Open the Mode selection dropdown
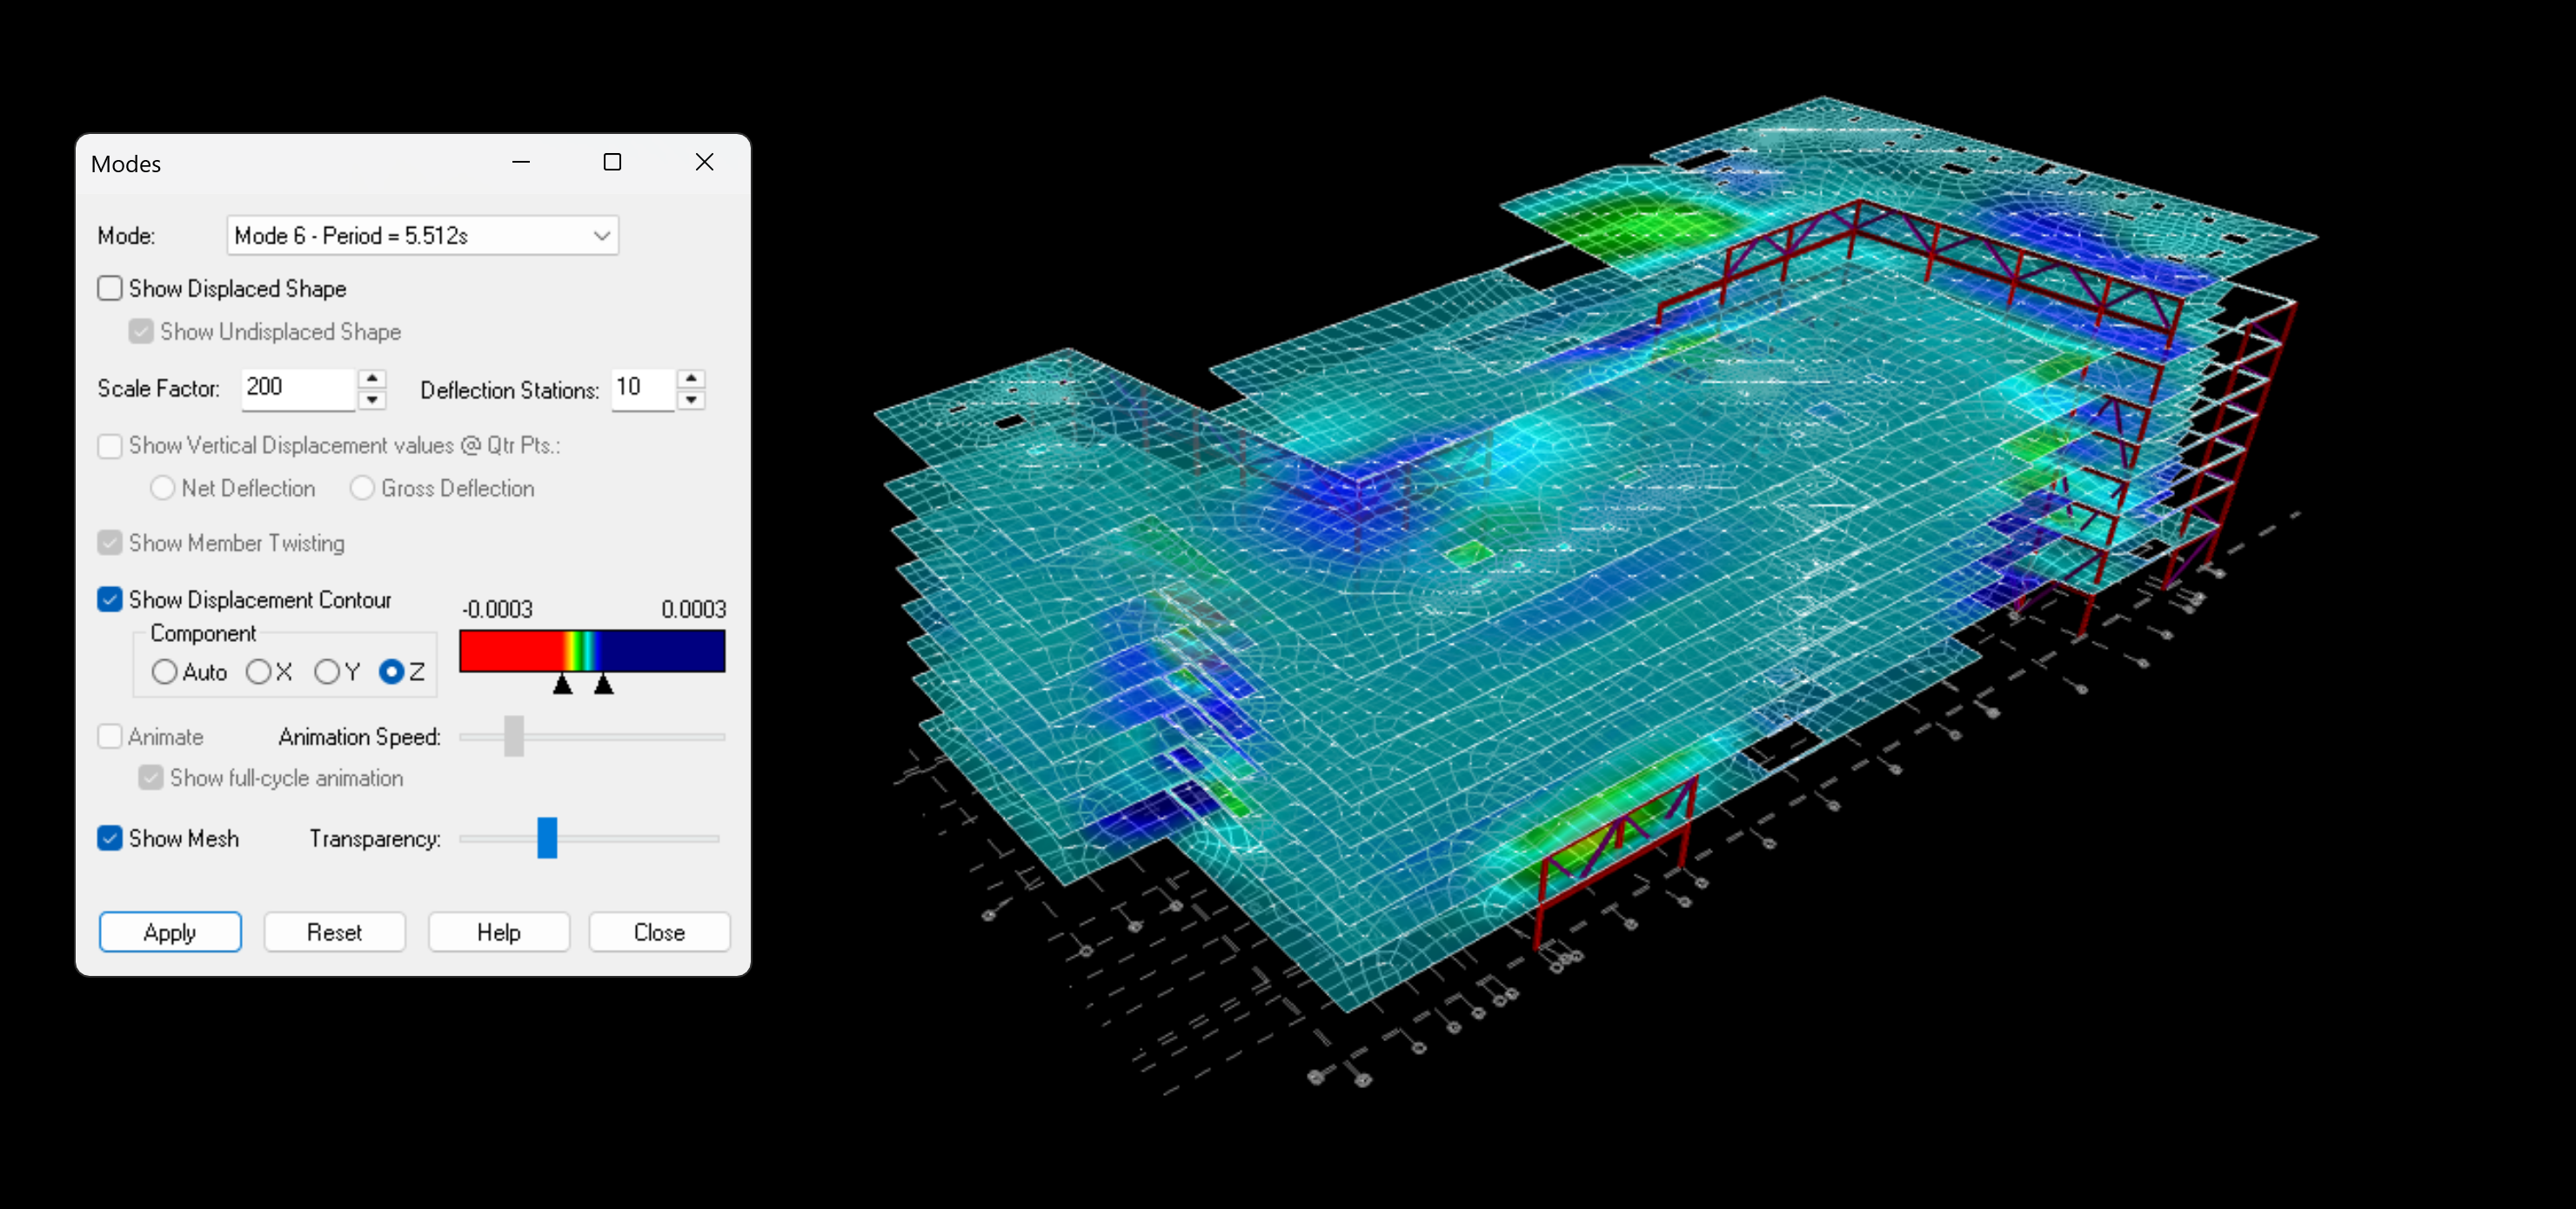This screenshot has width=2576, height=1209. 422,235
